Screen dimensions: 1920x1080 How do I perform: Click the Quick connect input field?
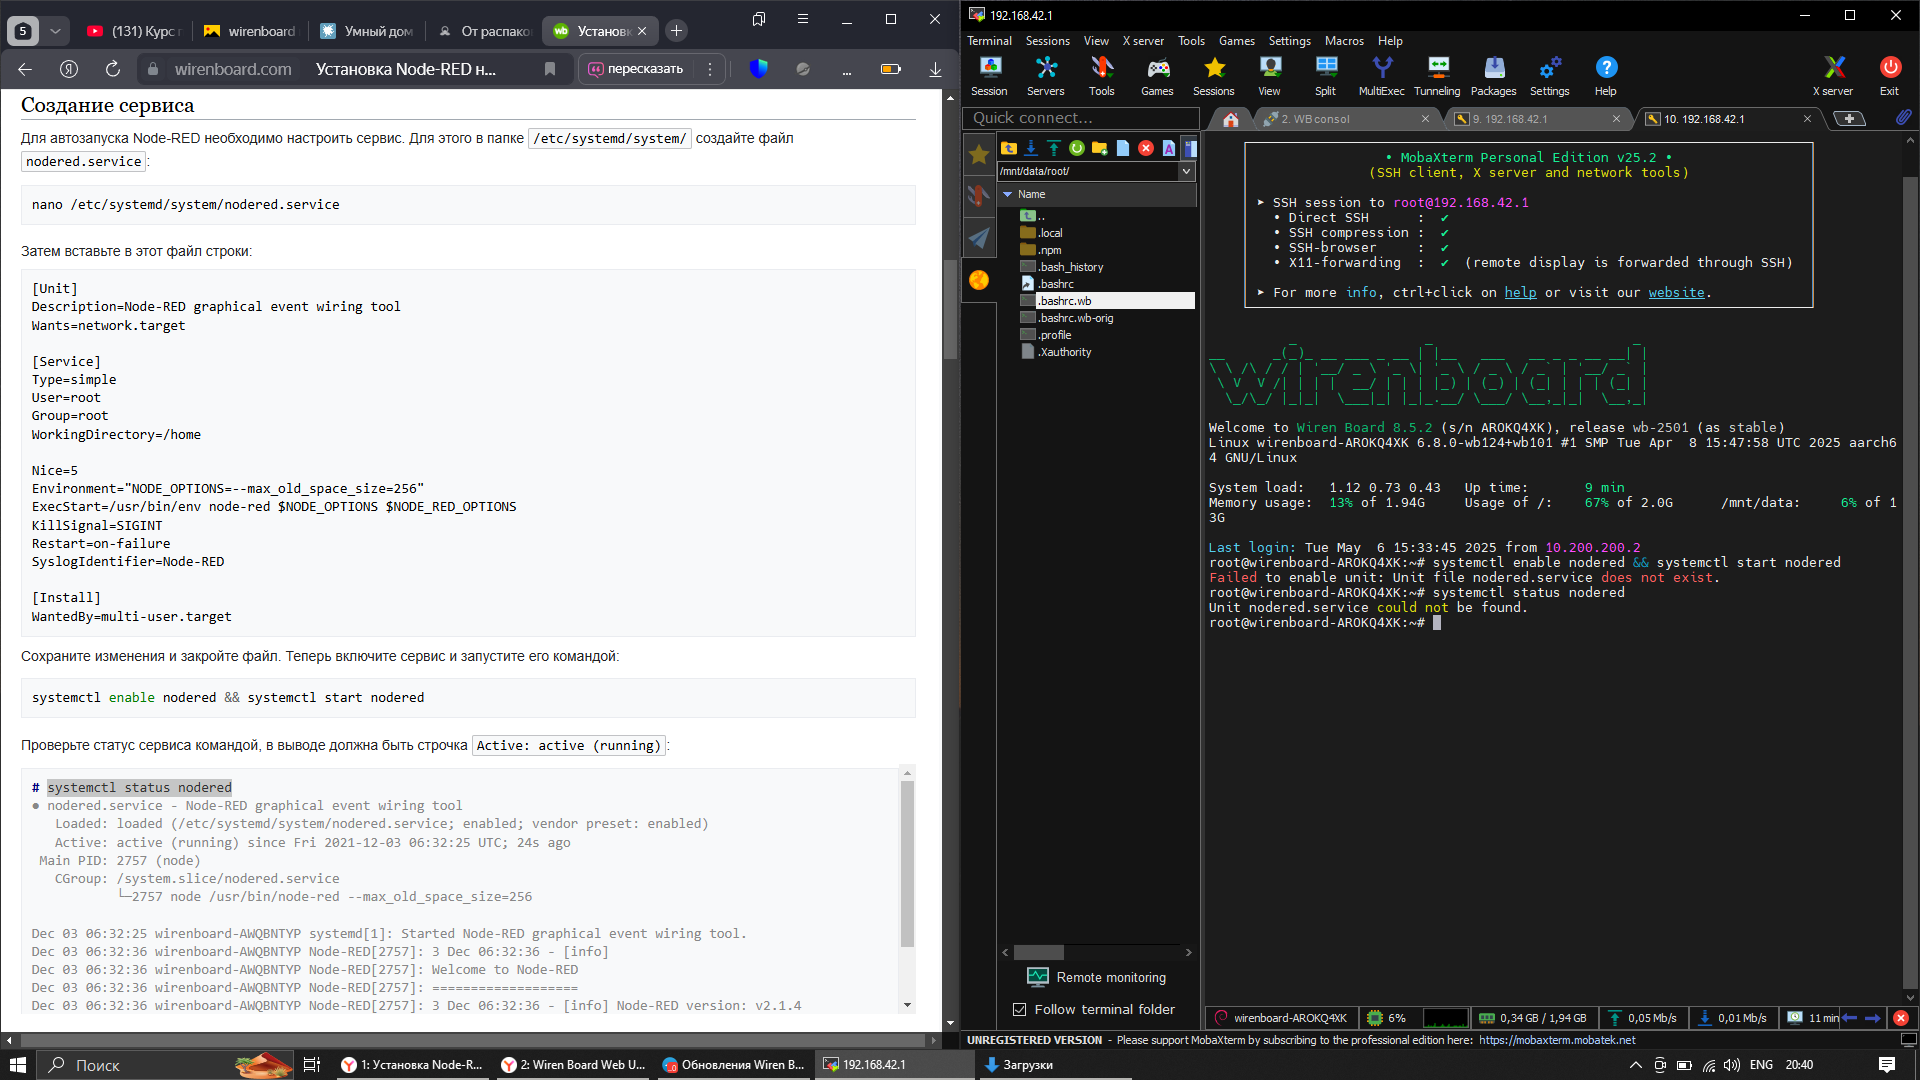tap(1080, 118)
